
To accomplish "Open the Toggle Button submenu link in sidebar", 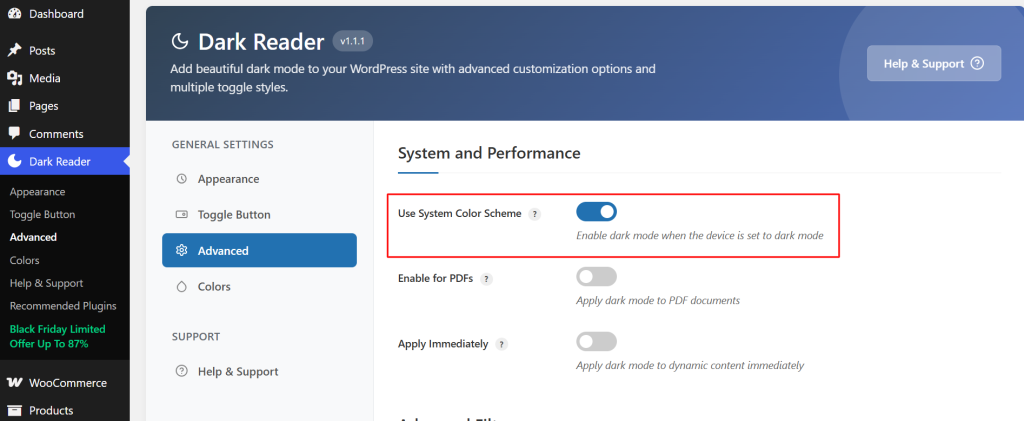I will pyautogui.click(x=42, y=214).
